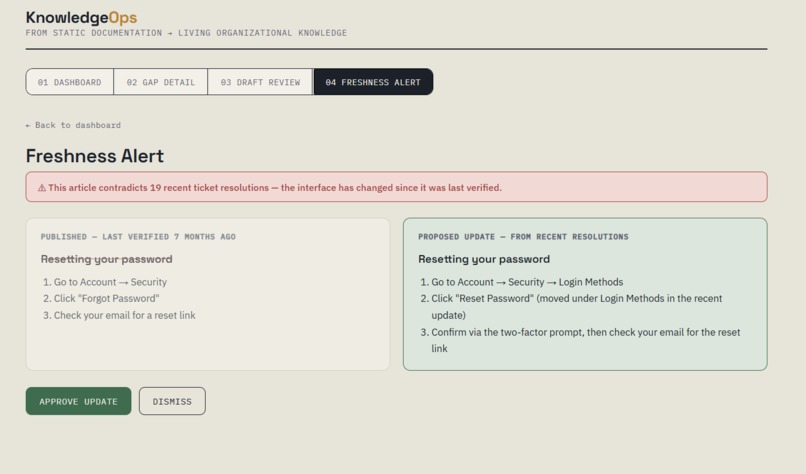
Task: Click proposed step 'Confirm via the two-factor prompt'
Action: click(x=585, y=340)
